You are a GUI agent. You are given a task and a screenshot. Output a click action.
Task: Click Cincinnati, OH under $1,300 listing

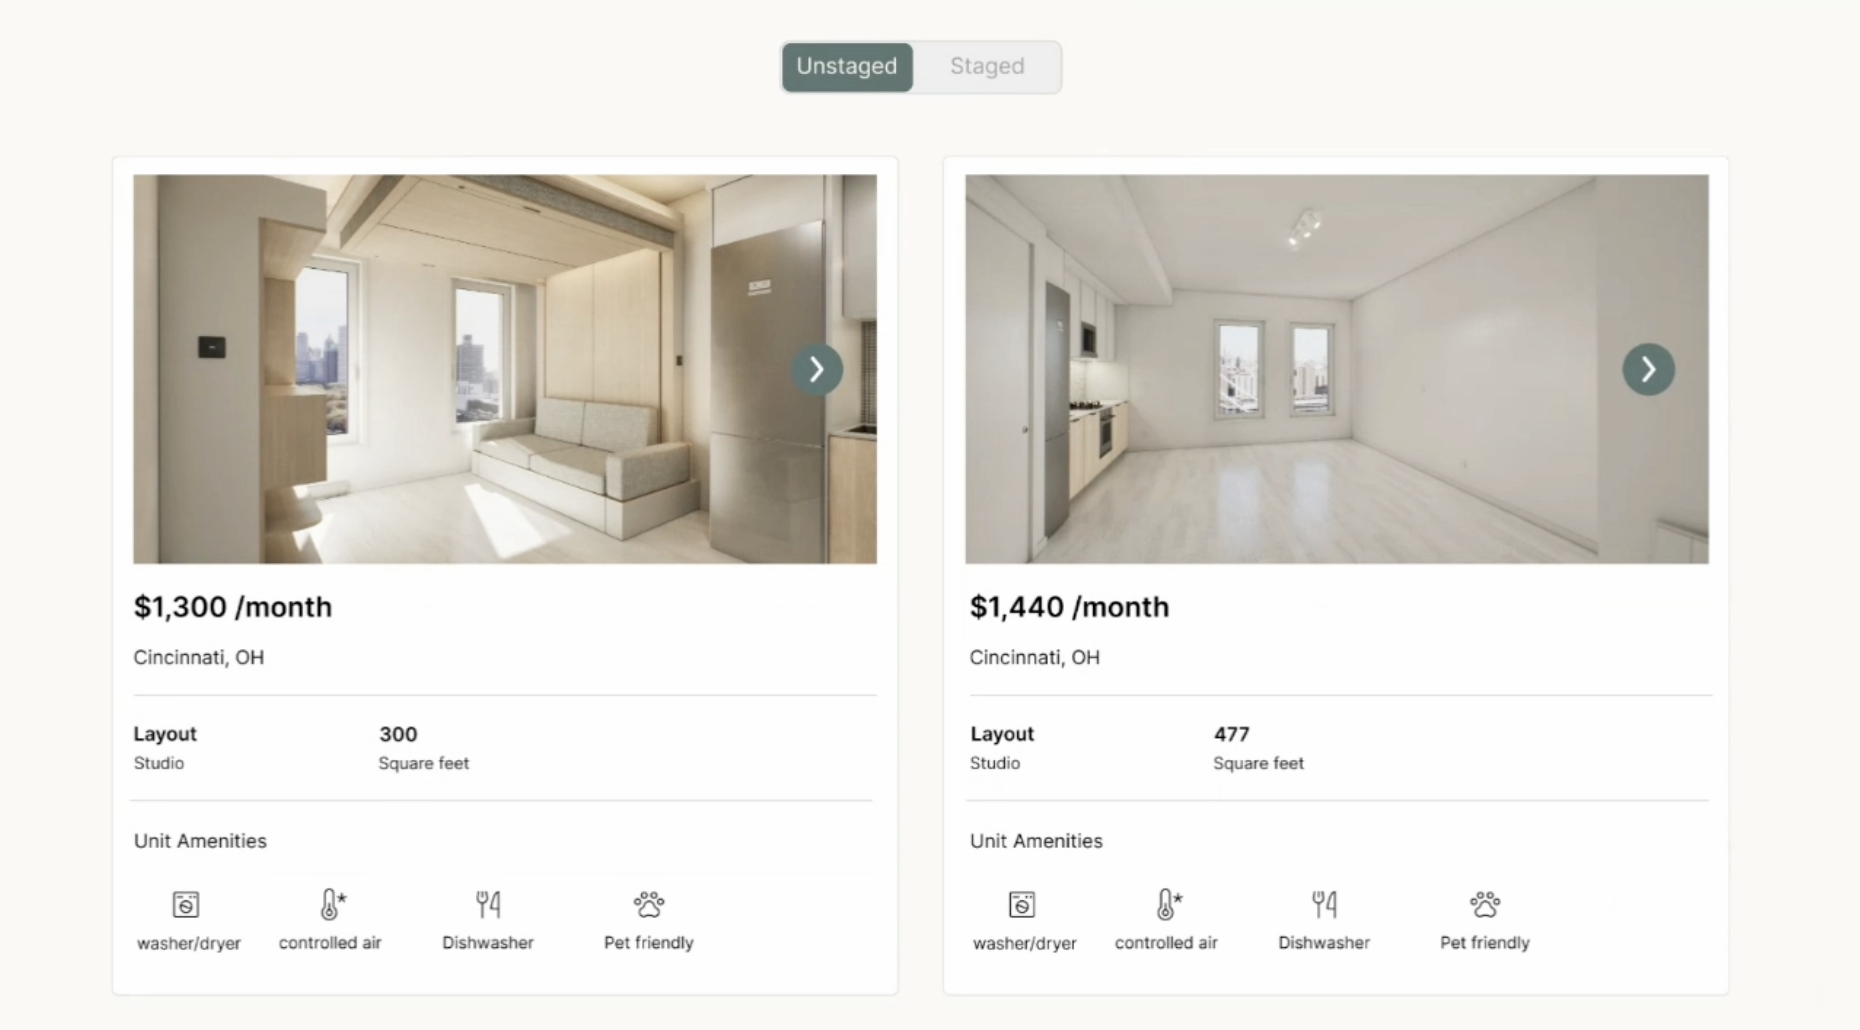coord(199,657)
